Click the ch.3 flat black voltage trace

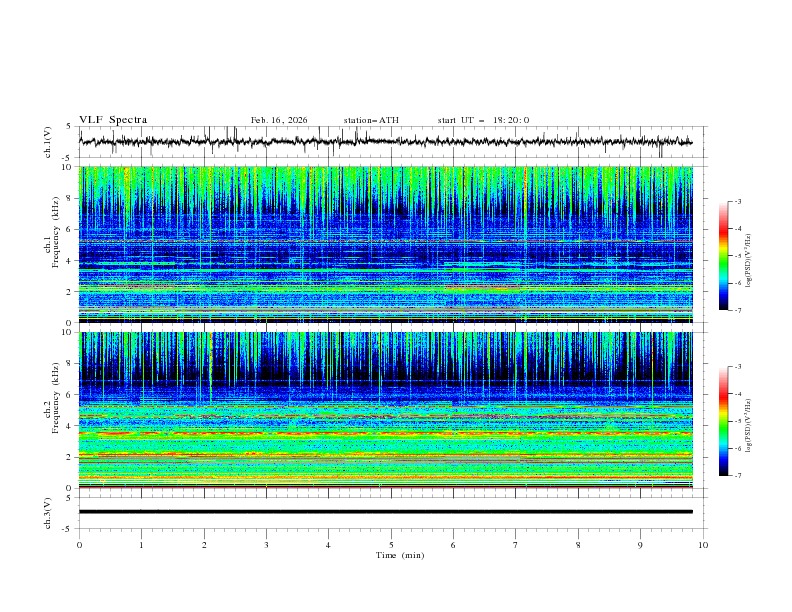click(386, 512)
